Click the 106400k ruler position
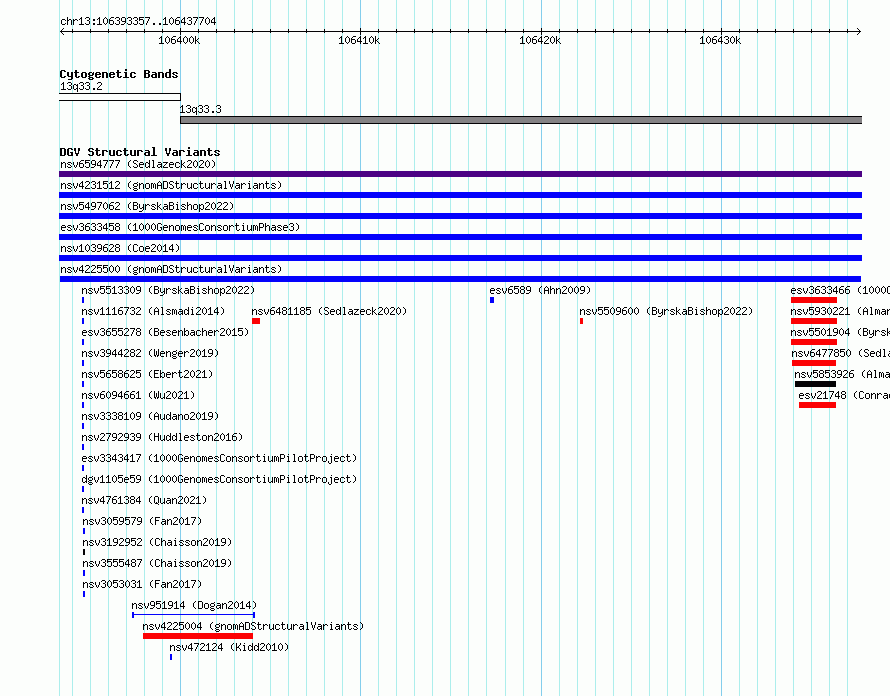Viewport: 890px width, 696px height. [179, 40]
